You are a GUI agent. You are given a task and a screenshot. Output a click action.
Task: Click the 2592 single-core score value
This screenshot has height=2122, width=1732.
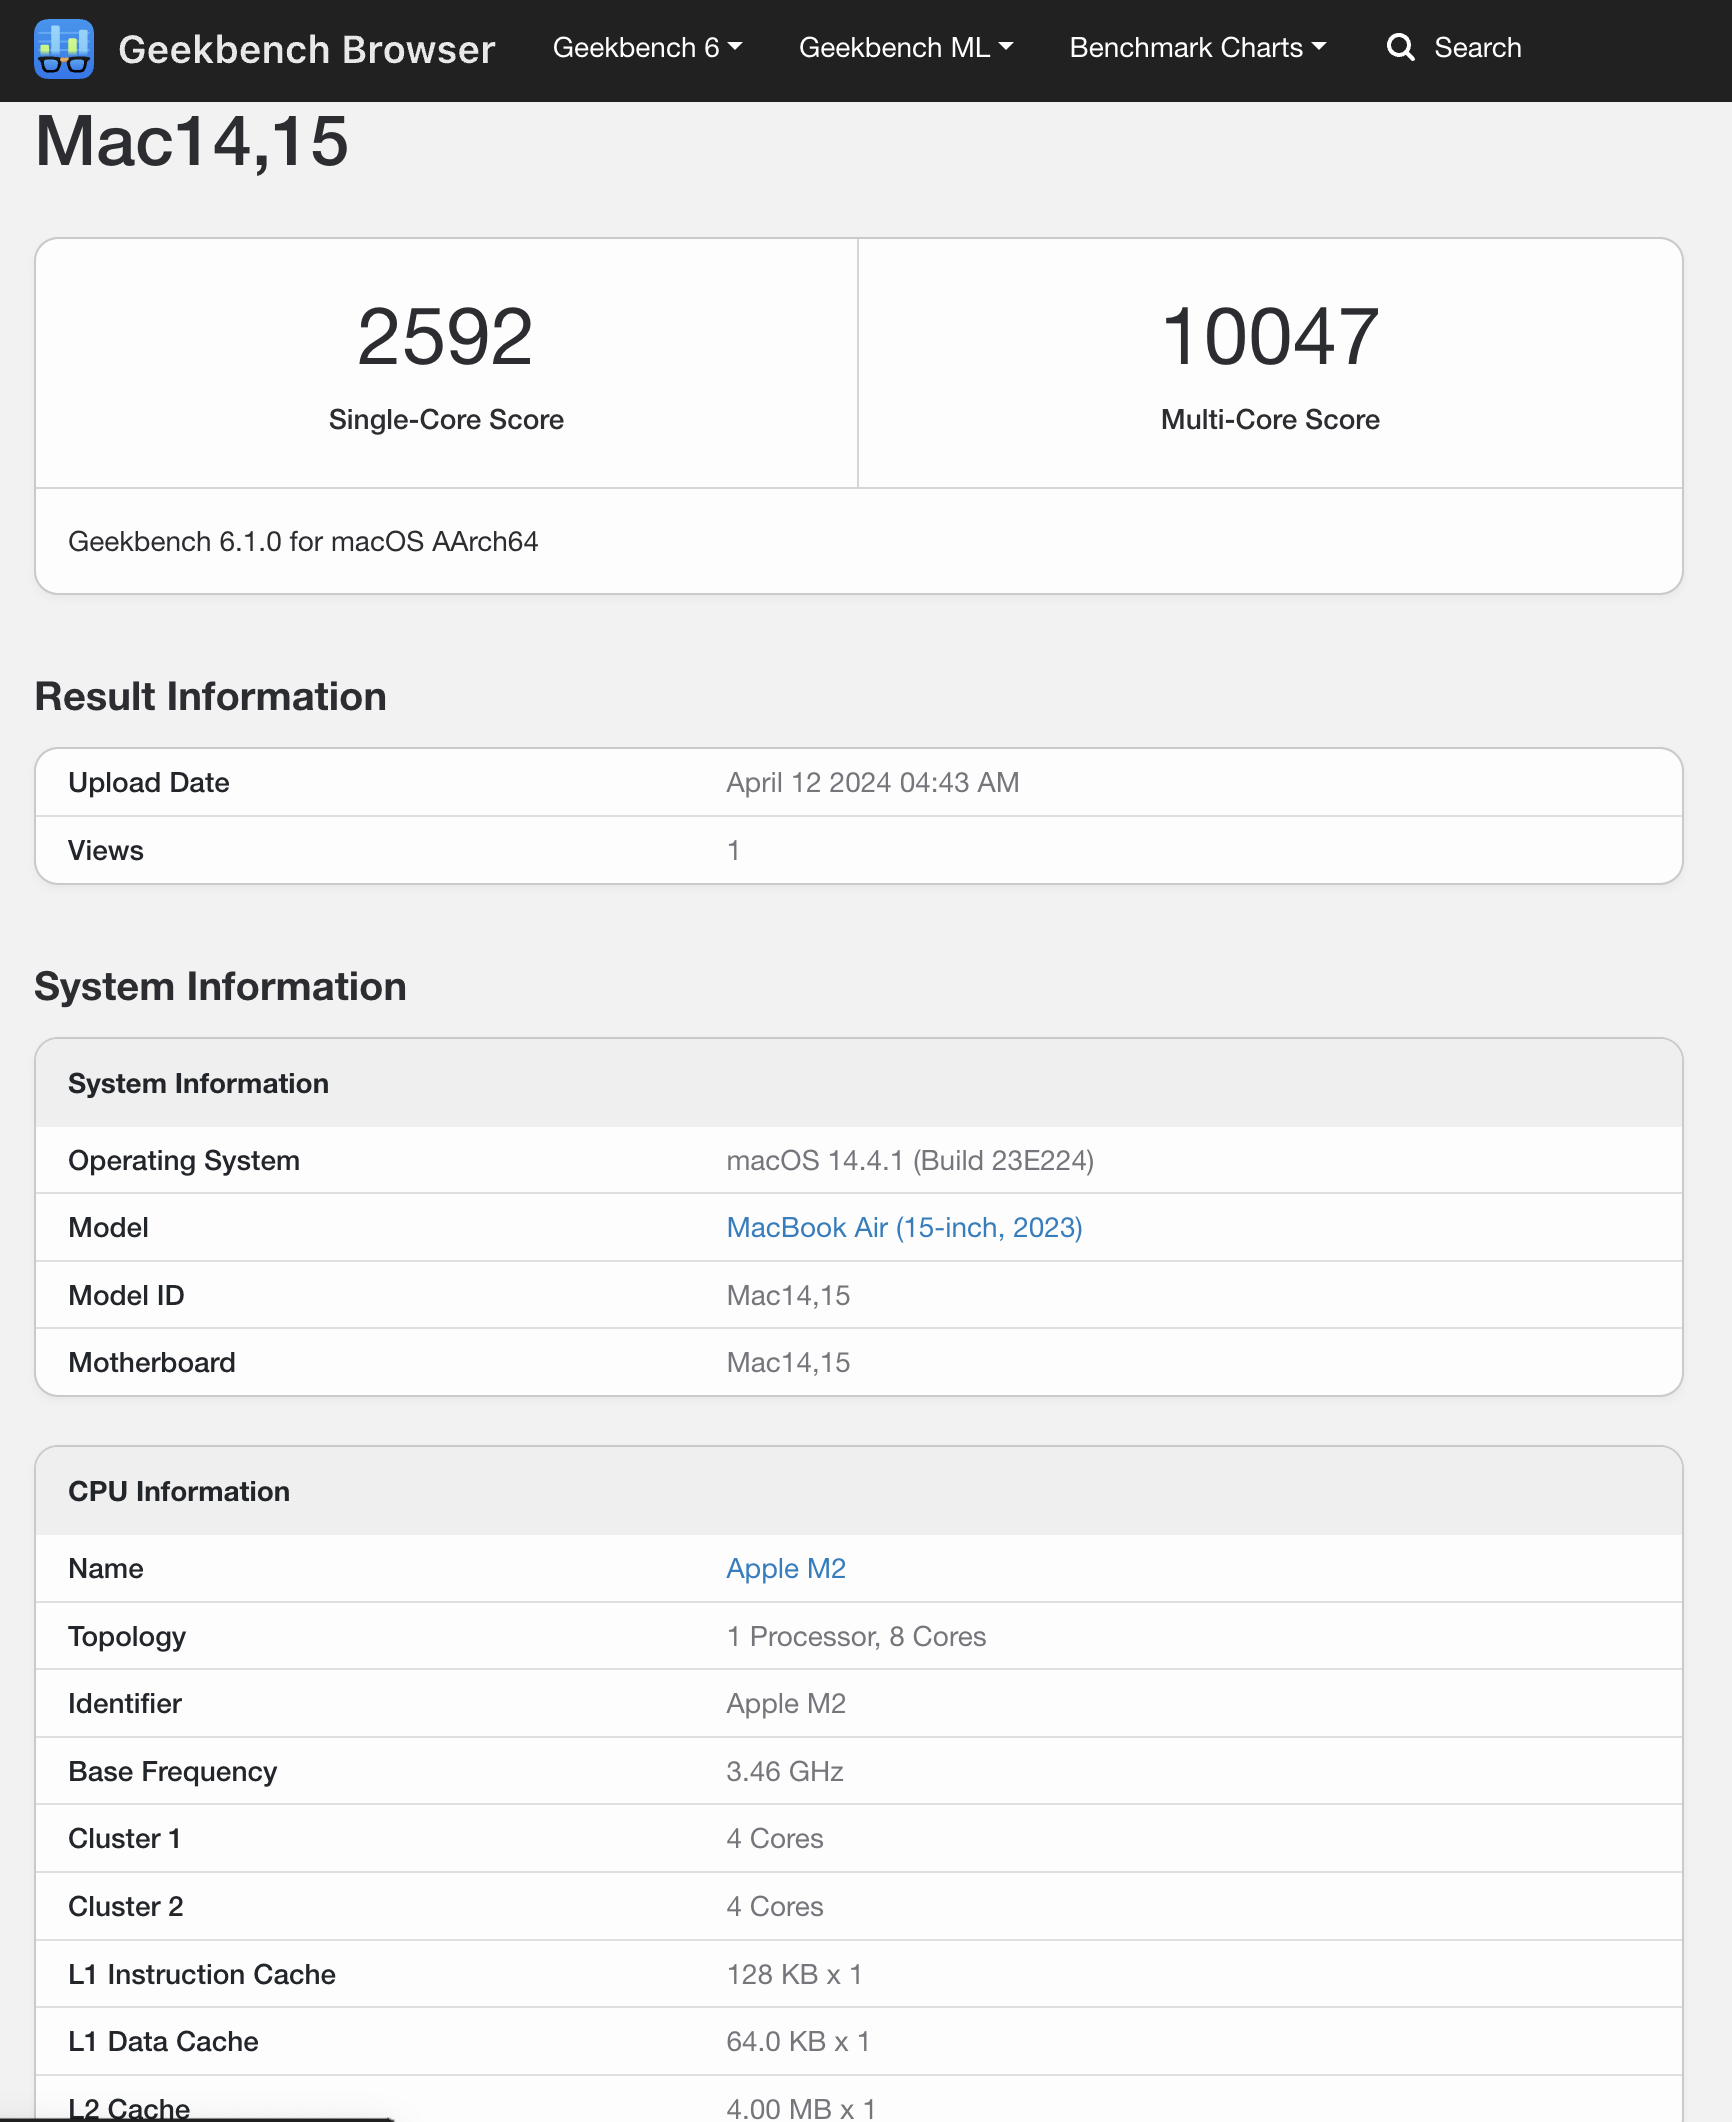point(446,337)
